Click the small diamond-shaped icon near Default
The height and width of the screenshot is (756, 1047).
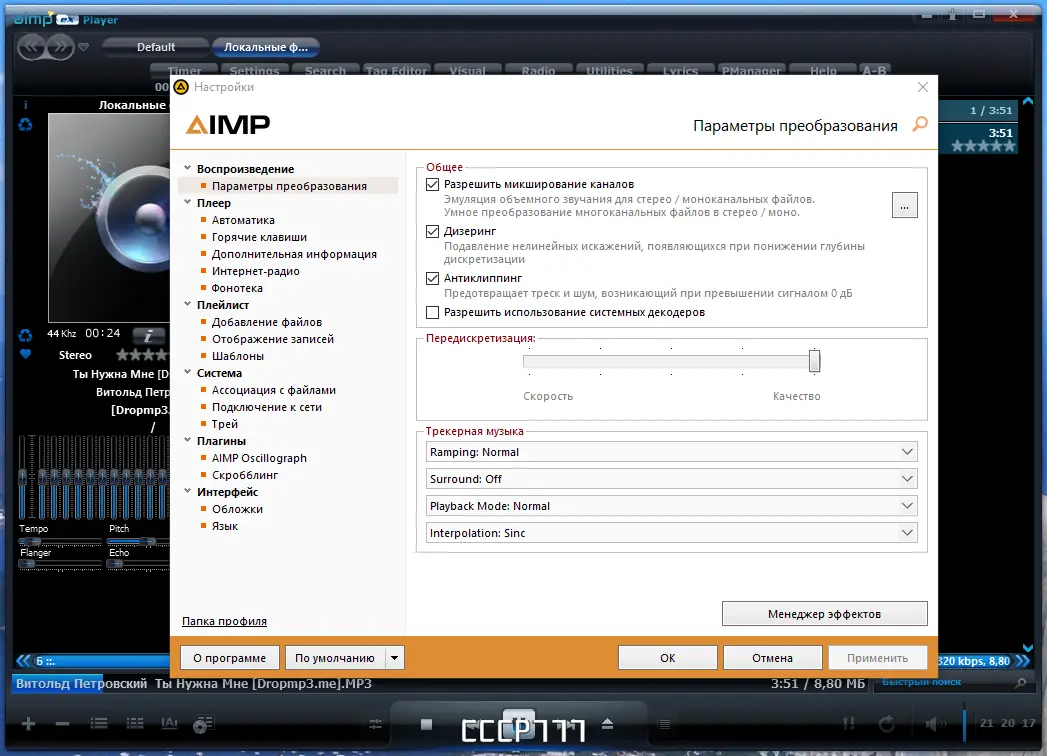click(83, 47)
